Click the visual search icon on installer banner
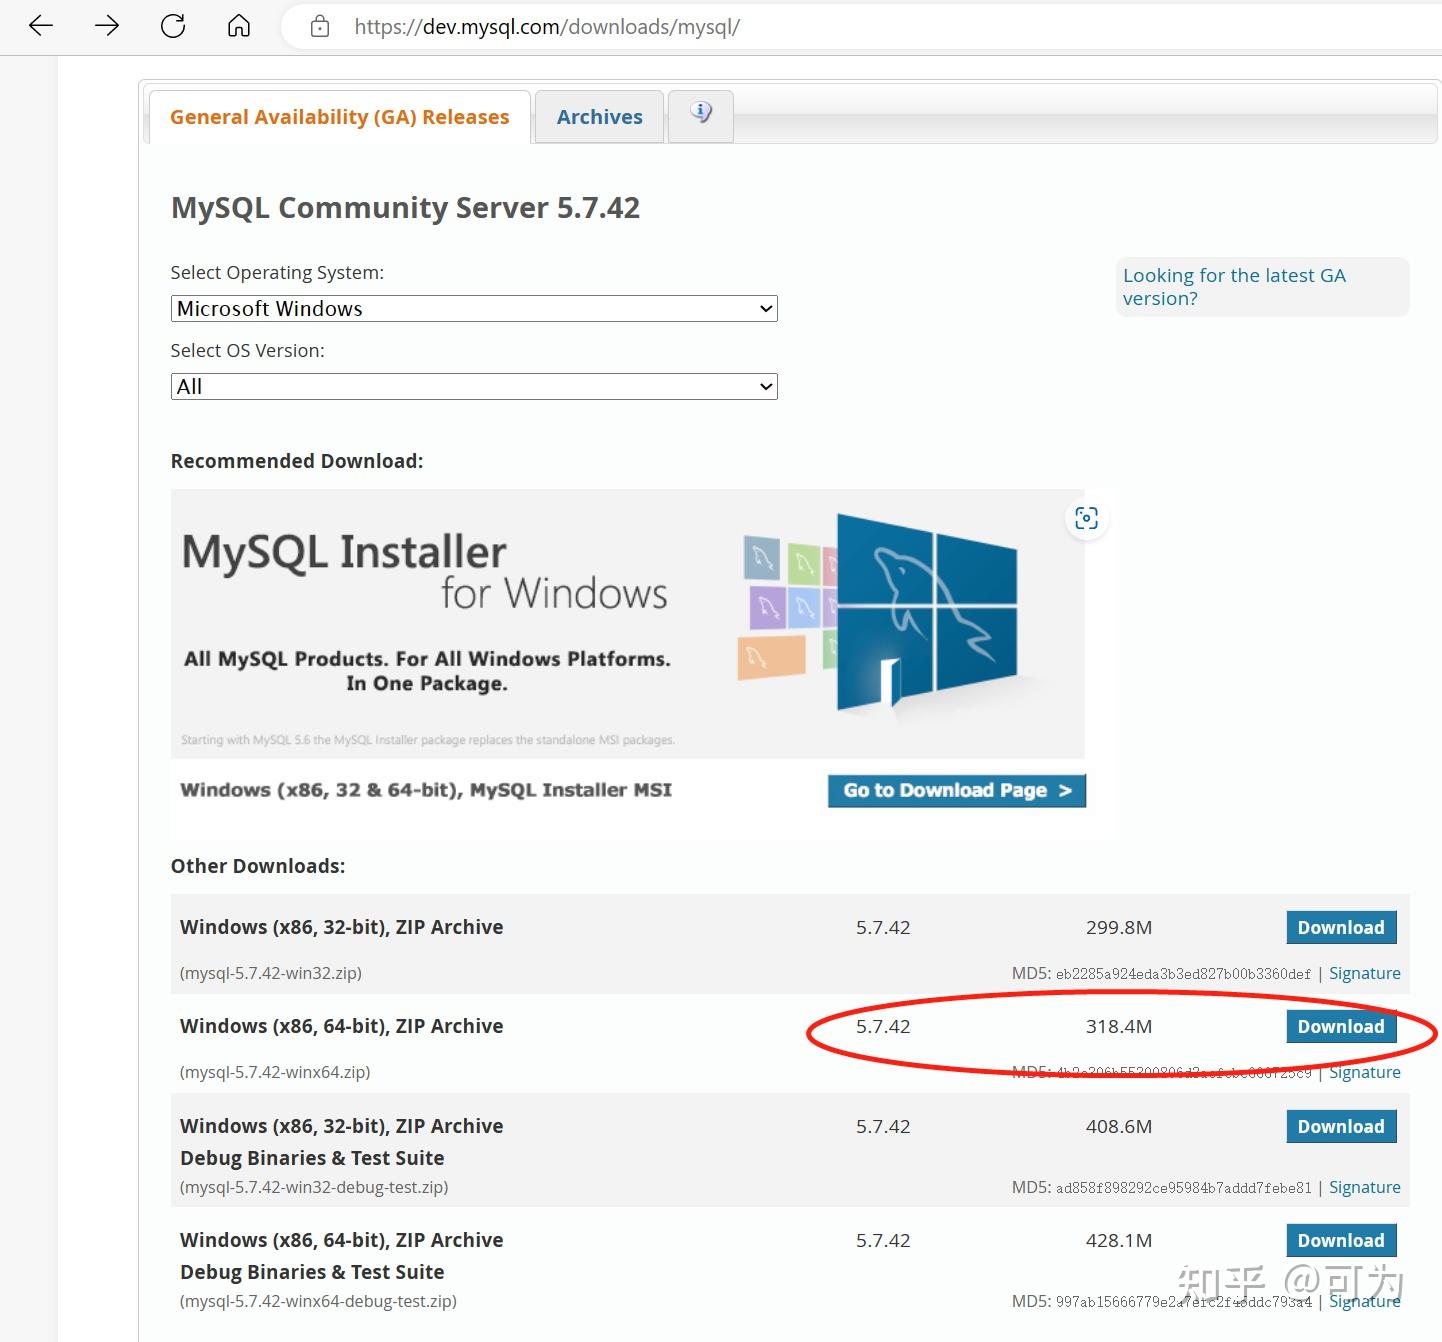This screenshot has height=1342, width=1442. [1086, 518]
